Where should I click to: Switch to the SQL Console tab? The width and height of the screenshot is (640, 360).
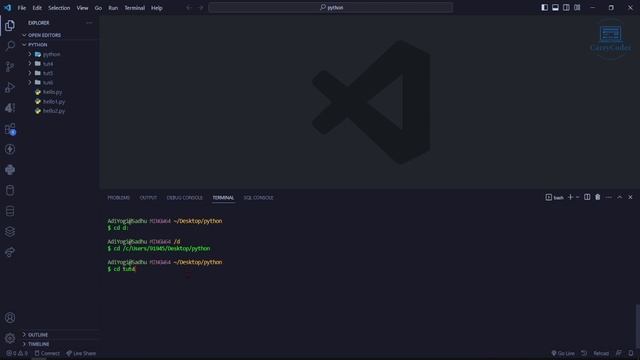pos(258,198)
